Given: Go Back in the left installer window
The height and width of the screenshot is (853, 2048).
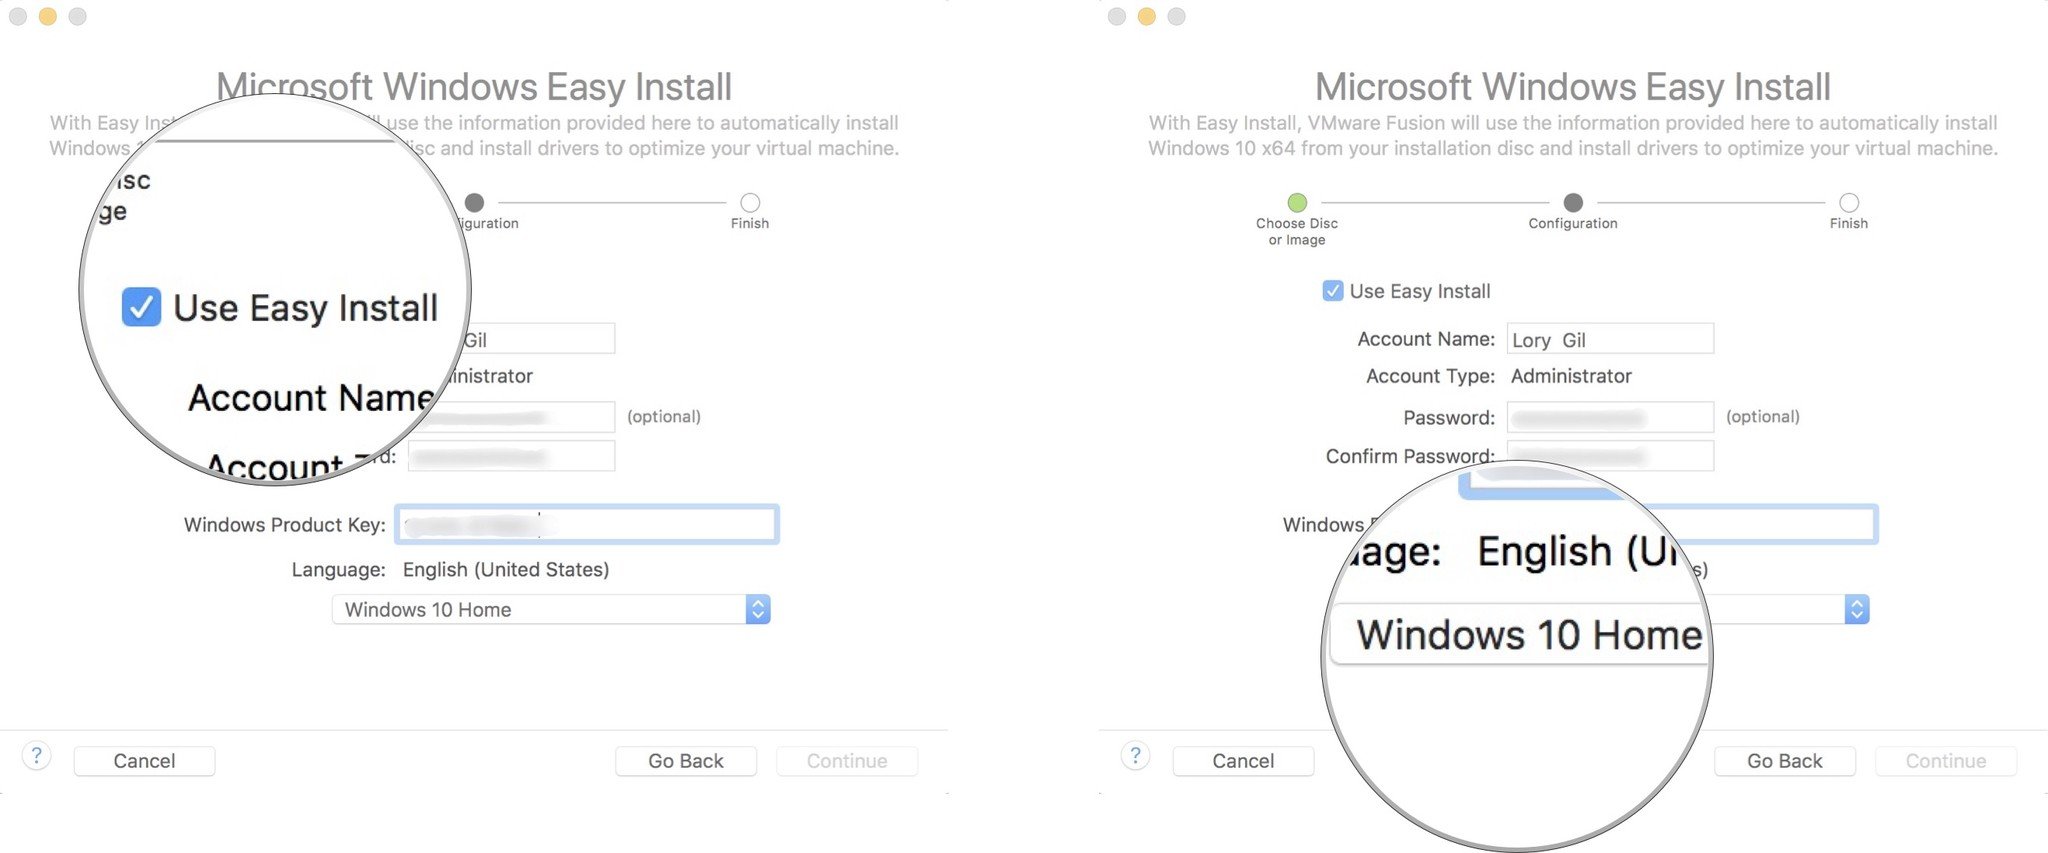Looking at the screenshot, I should click(686, 761).
